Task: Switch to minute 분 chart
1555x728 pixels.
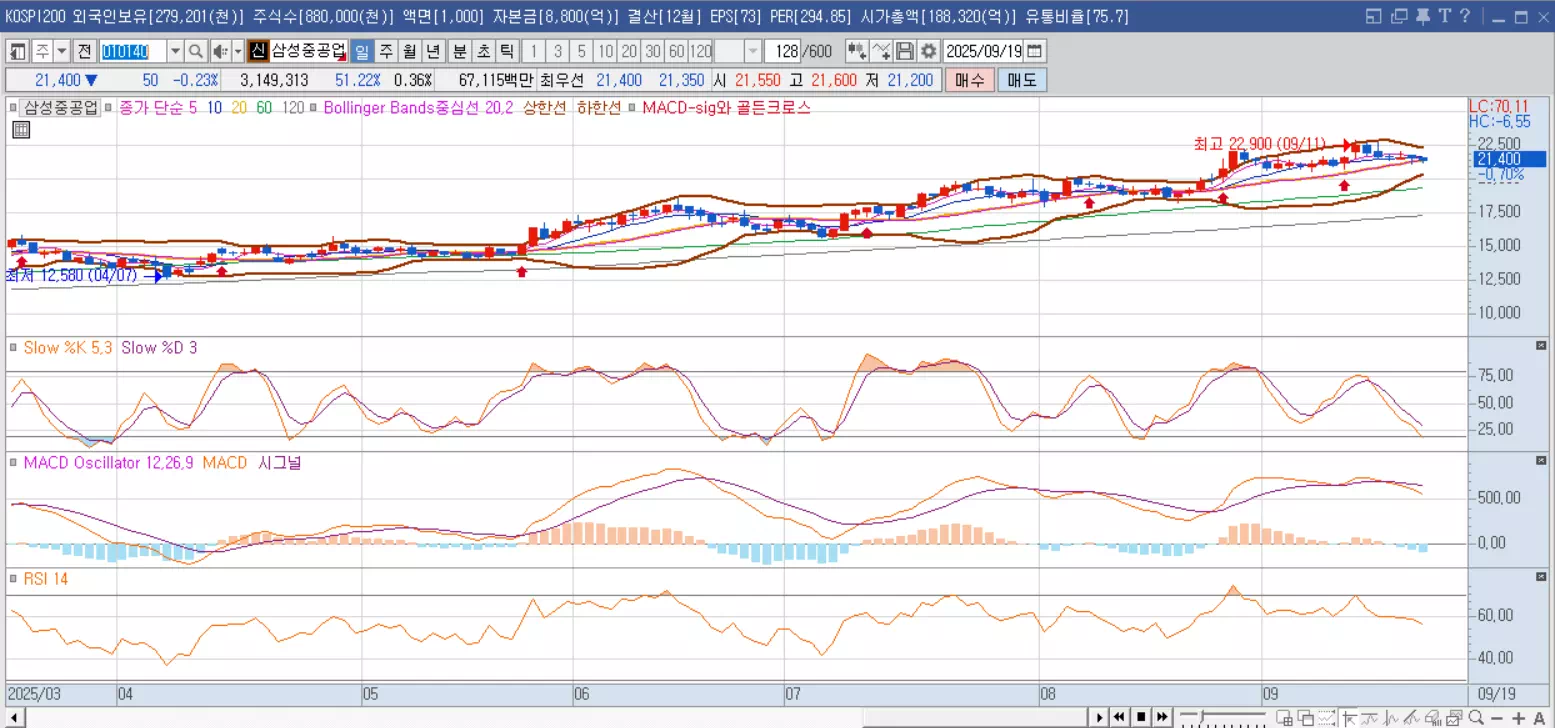Action: (460, 51)
